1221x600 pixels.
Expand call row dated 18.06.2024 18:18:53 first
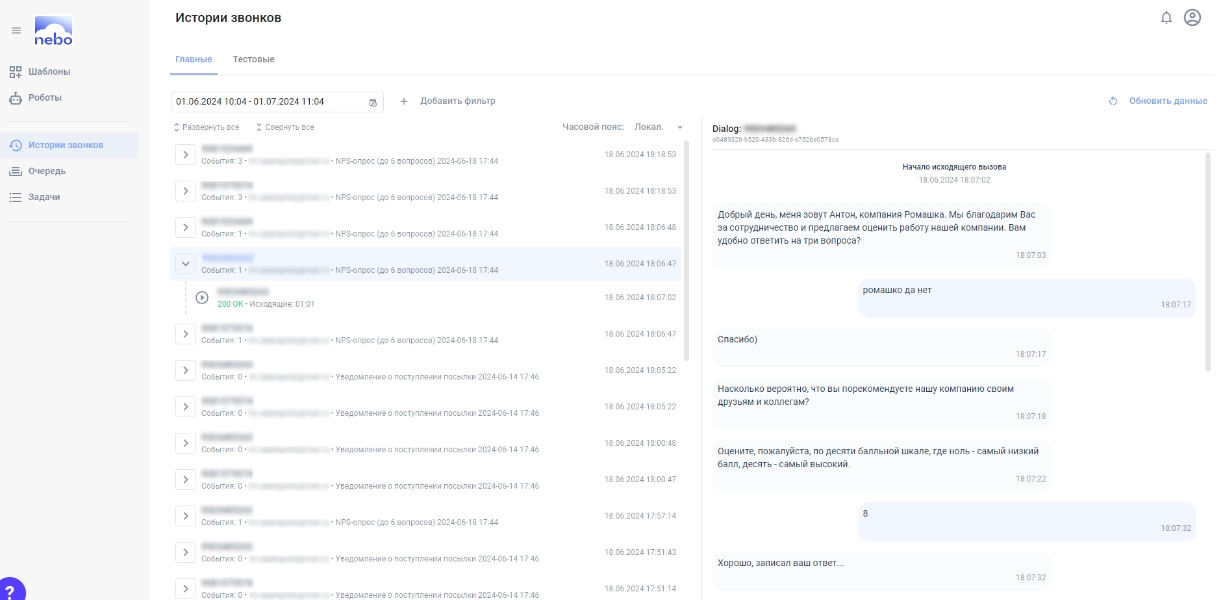click(x=185, y=154)
